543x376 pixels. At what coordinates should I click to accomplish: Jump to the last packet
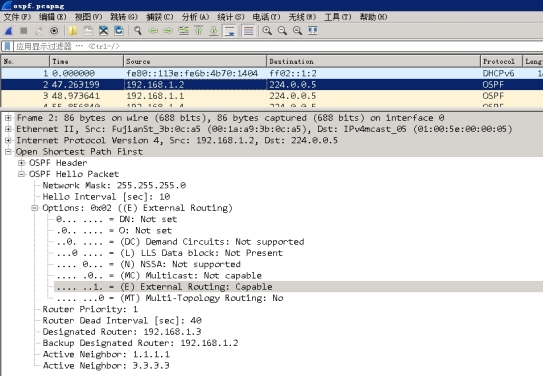[x=214, y=31]
